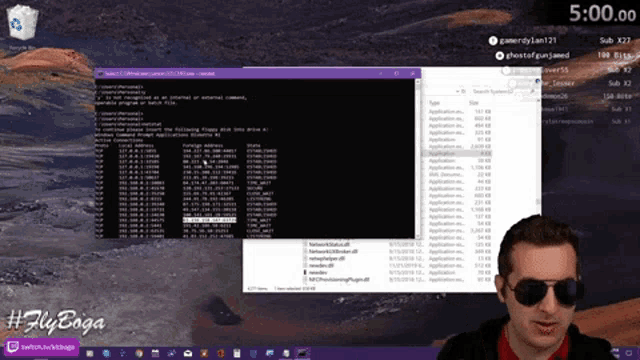The image size is (640, 360).
Task: Select the NetworkStatus.dll file row
Action: click(398, 244)
